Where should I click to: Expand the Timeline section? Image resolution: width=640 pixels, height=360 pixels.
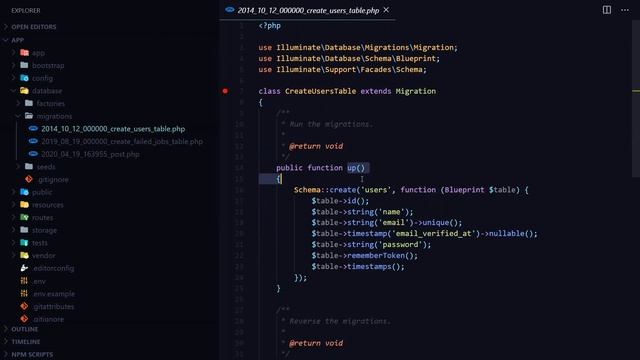(x=26, y=342)
